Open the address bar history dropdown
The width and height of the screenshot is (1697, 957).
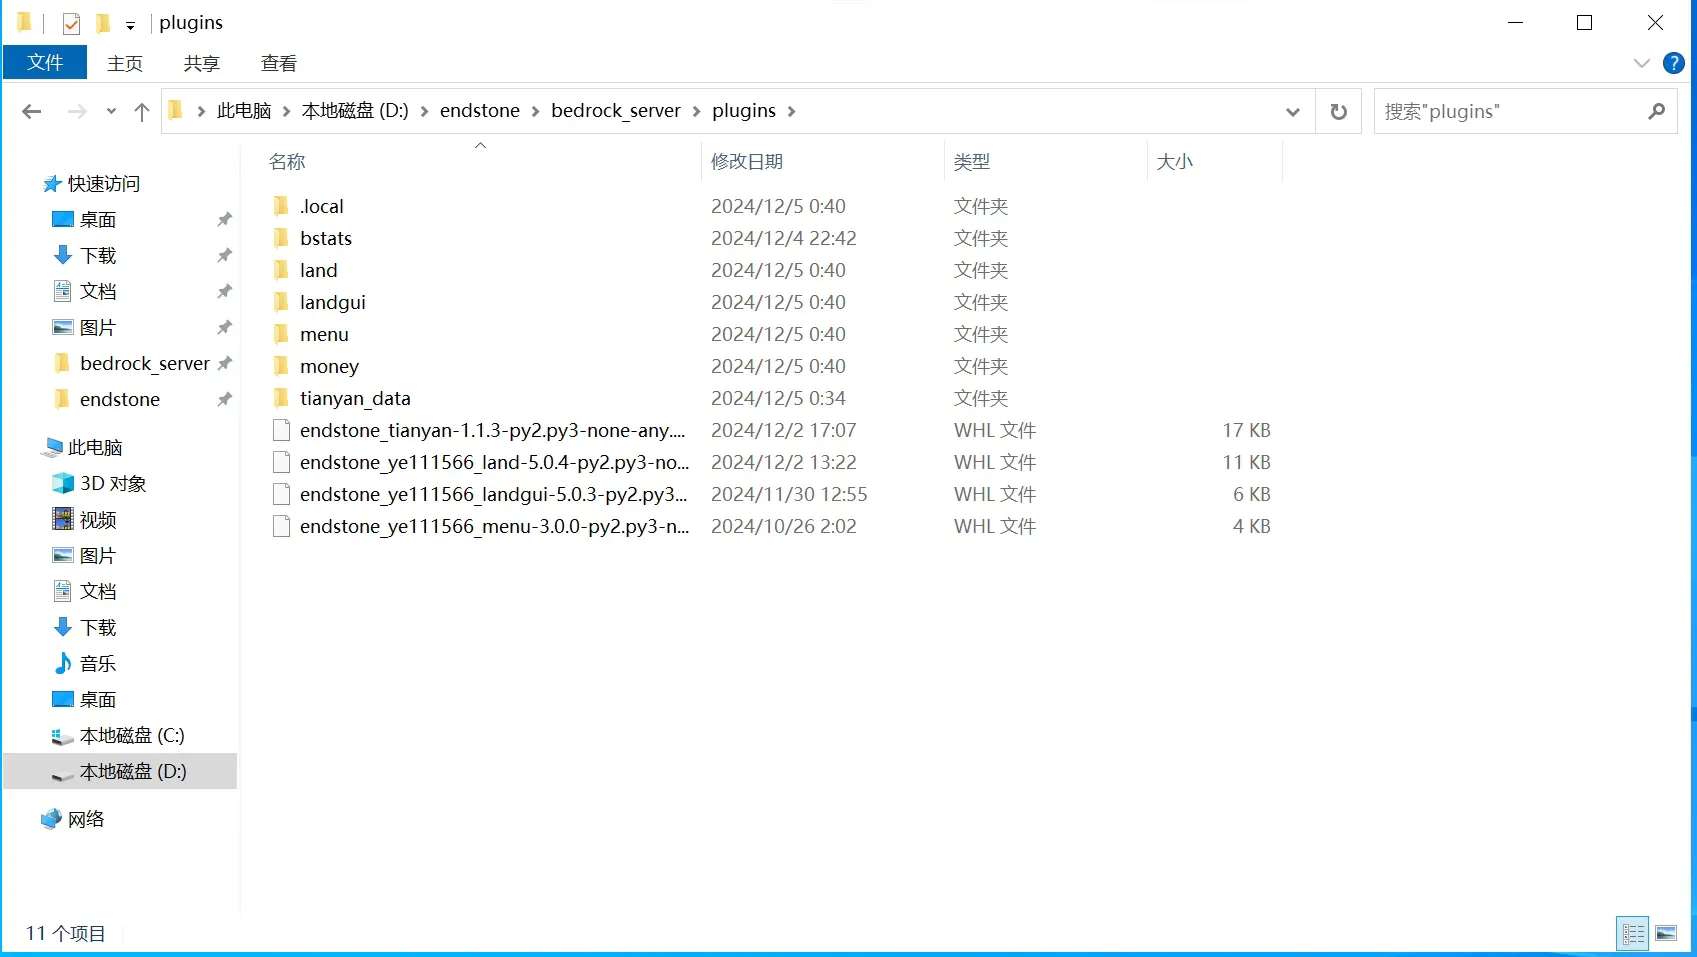pyautogui.click(x=1292, y=111)
